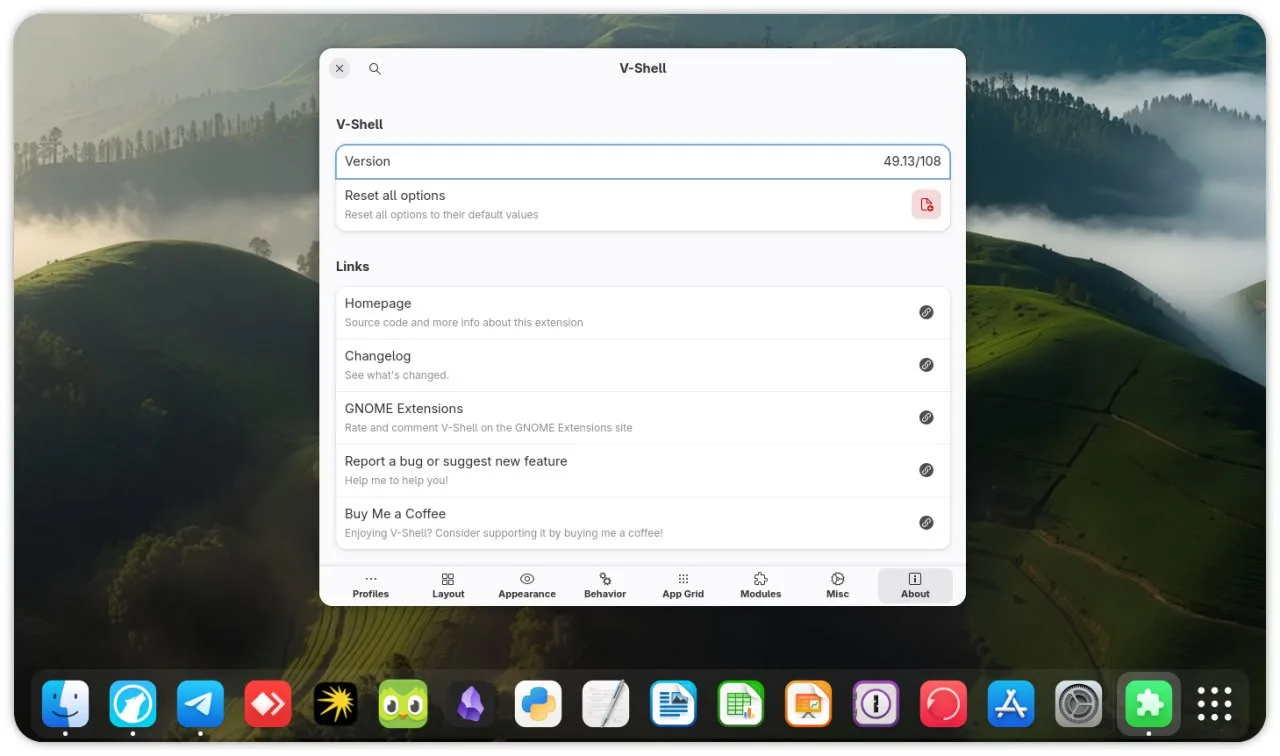Click the link icon for Report a bug
The height and width of the screenshot is (756, 1280).
[x=926, y=470]
